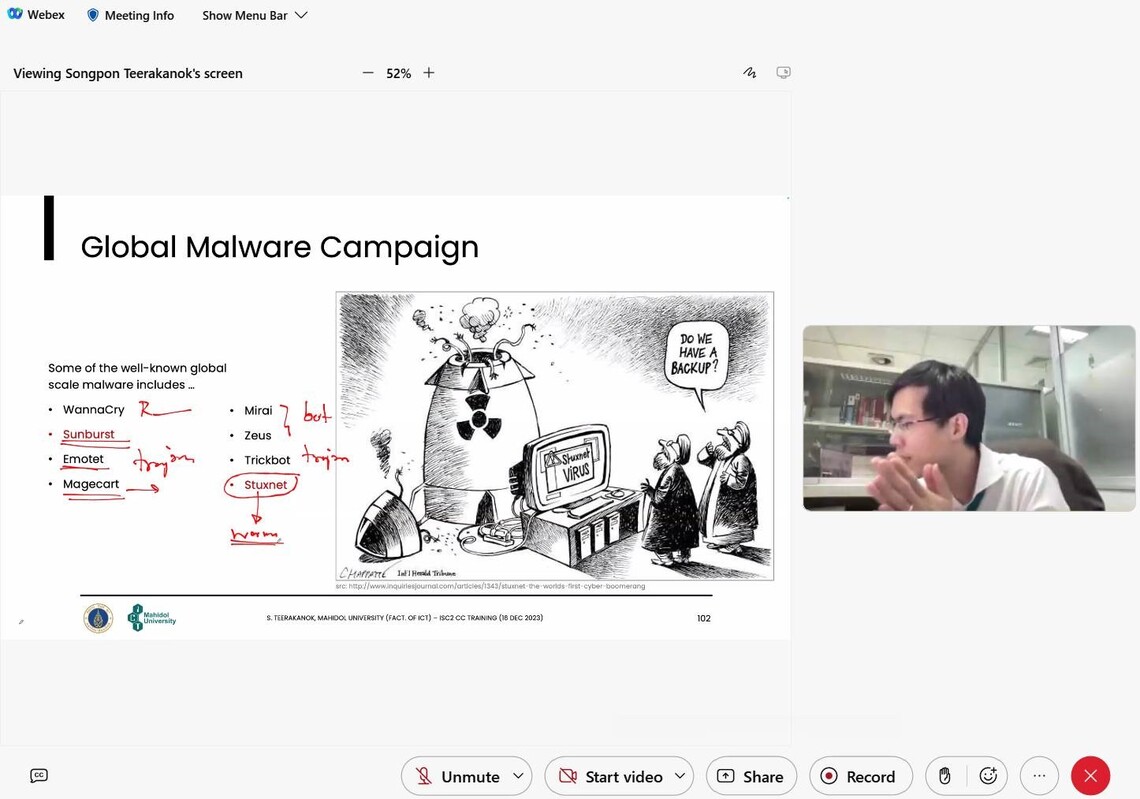Open audio options arrow next to Unmute
1140x799 pixels.
[x=518, y=776]
